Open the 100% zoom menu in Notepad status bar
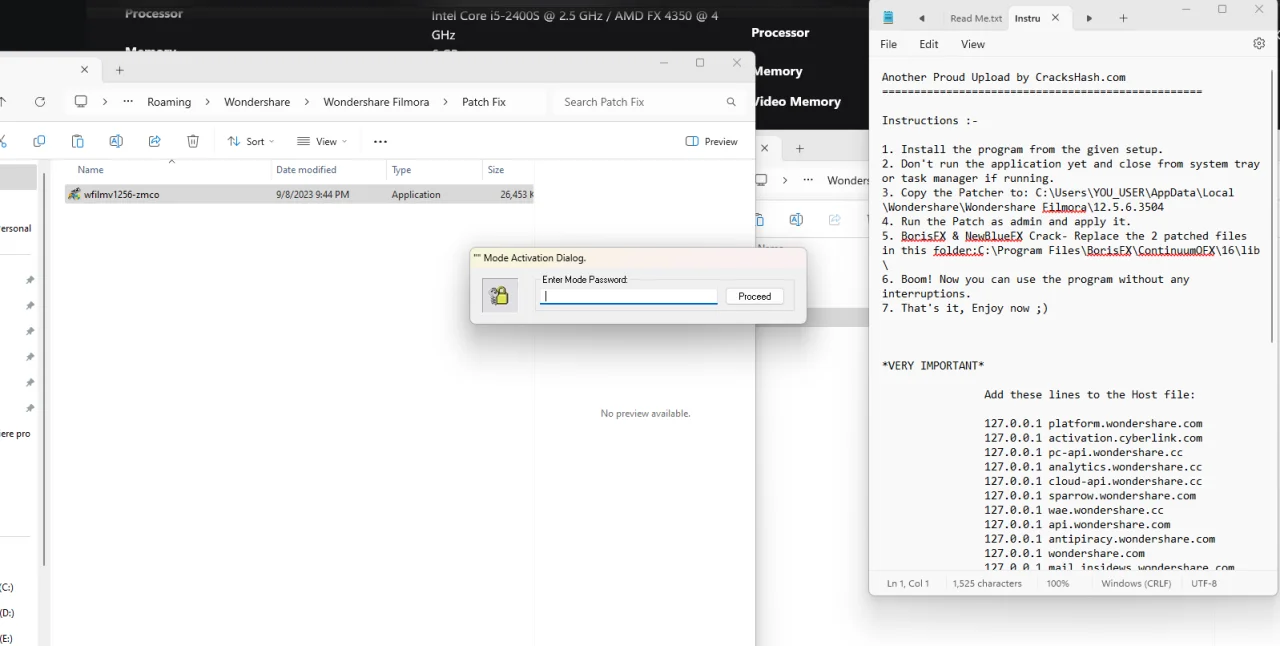The height and width of the screenshot is (646, 1280). click(1058, 583)
